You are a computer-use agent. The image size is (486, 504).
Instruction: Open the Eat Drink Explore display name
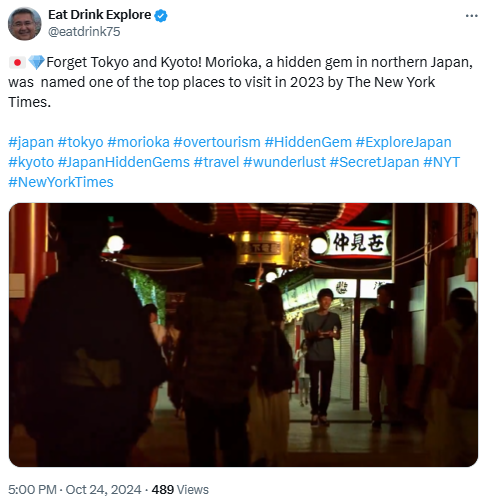click(99, 15)
